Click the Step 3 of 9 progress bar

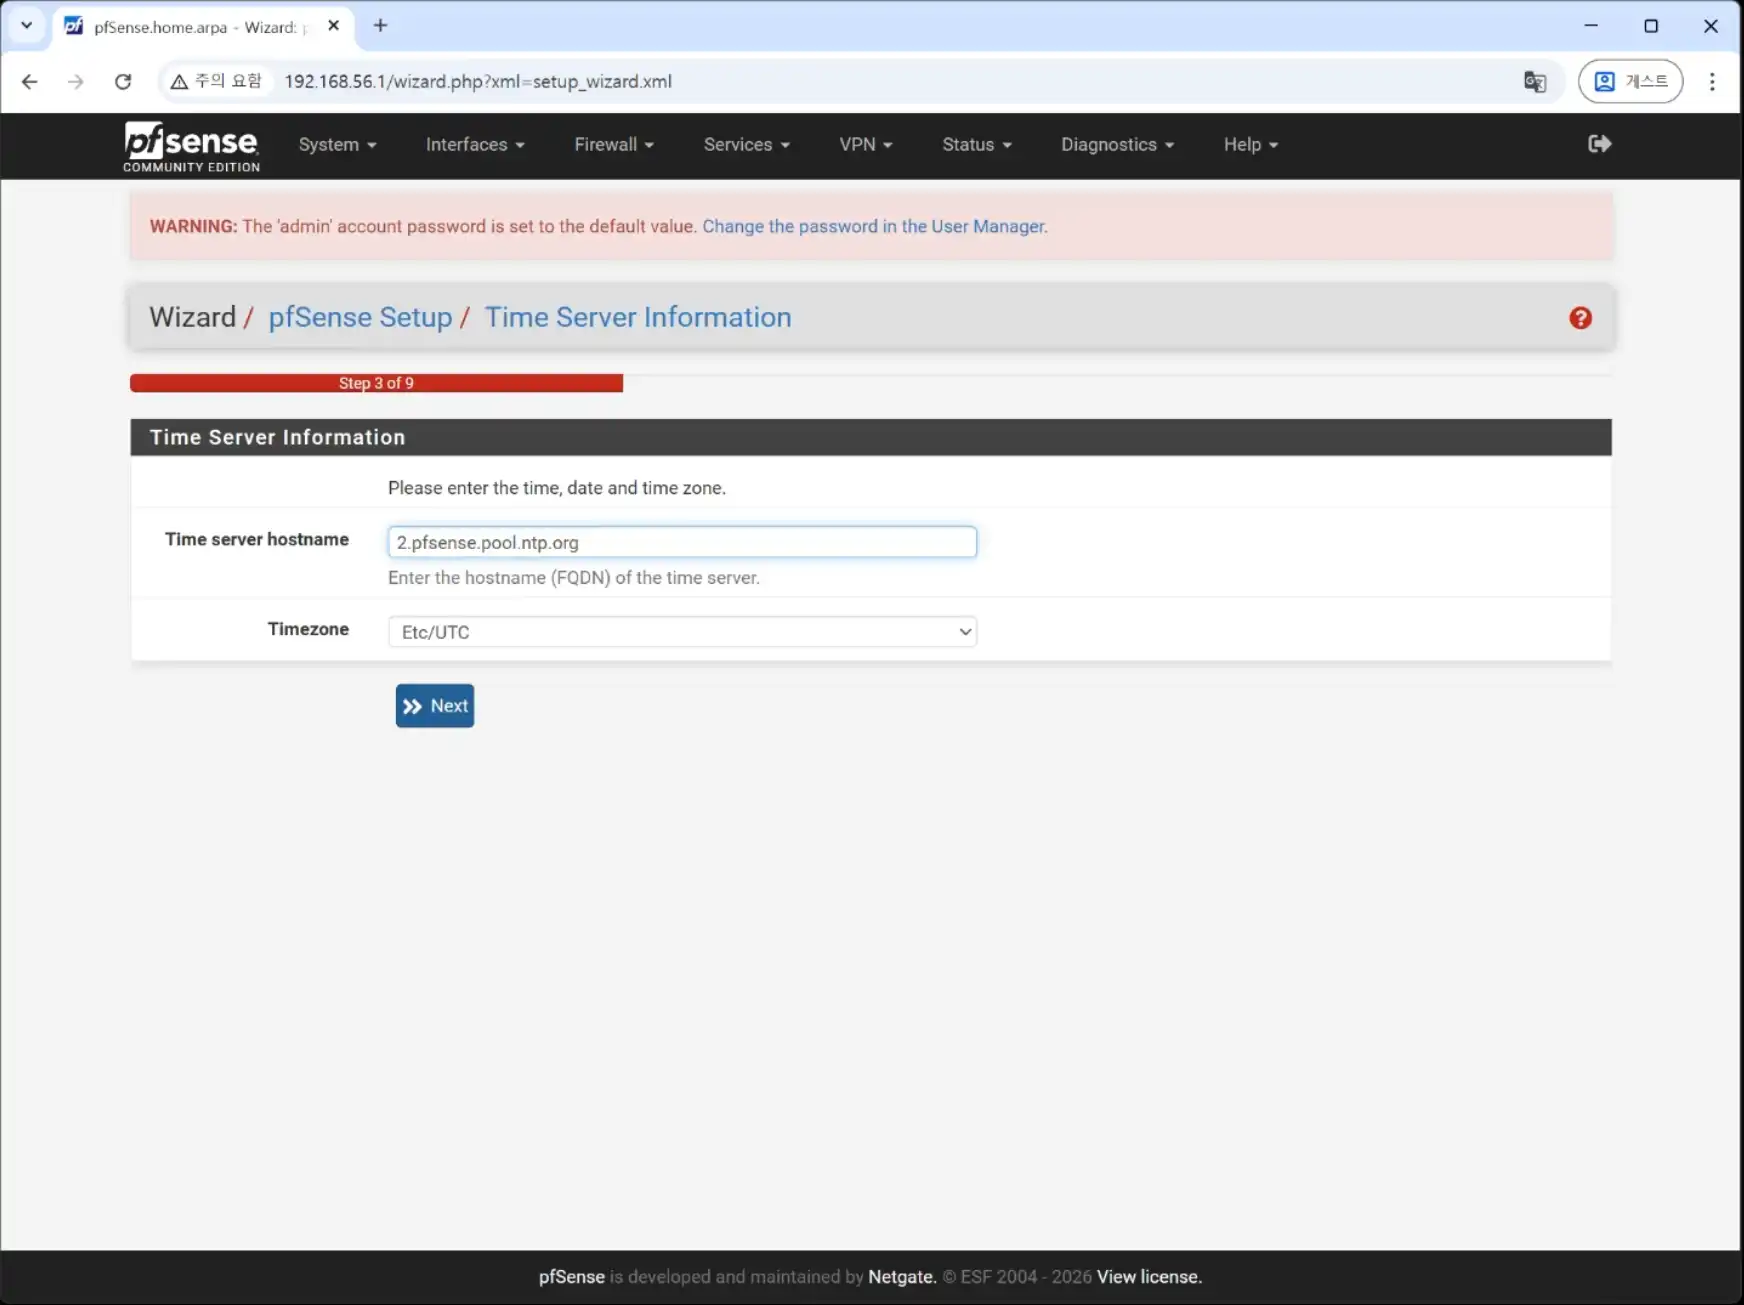click(x=376, y=383)
